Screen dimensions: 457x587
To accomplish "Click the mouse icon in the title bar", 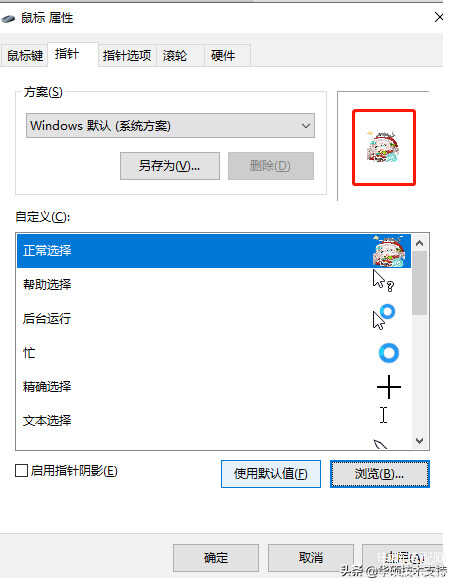I will 8,18.
